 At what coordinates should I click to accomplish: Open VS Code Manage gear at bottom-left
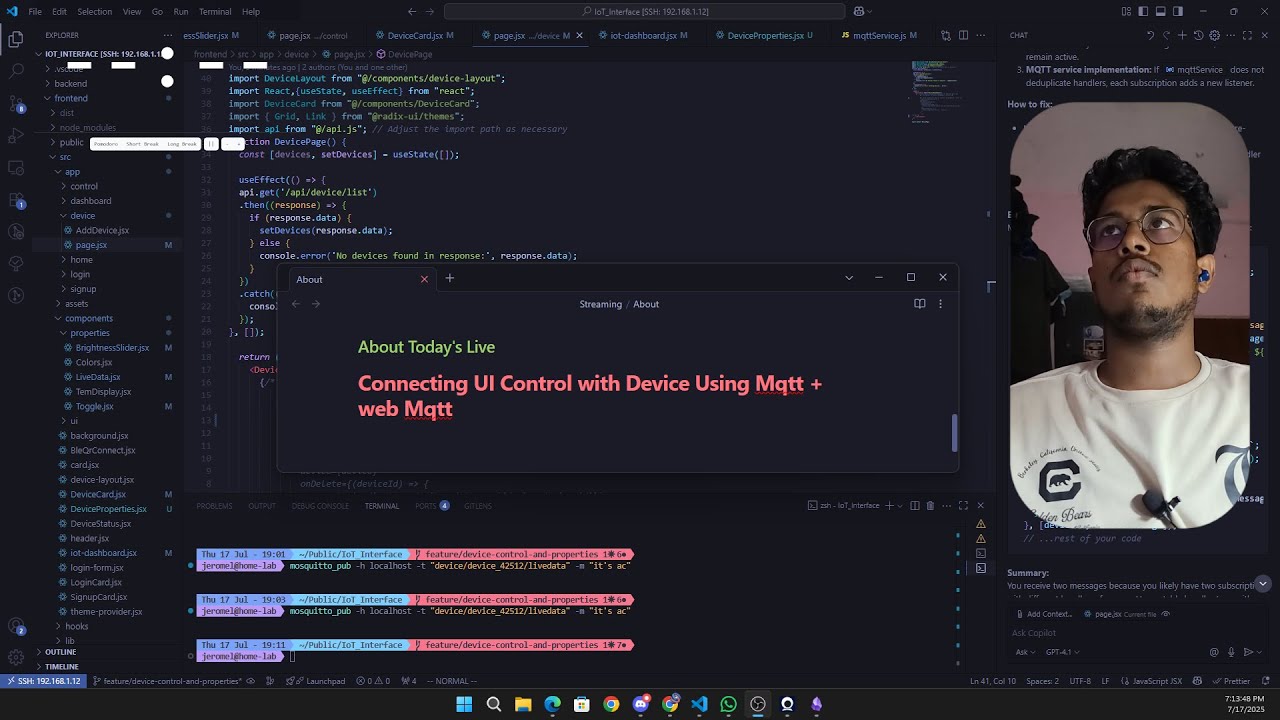point(16,657)
